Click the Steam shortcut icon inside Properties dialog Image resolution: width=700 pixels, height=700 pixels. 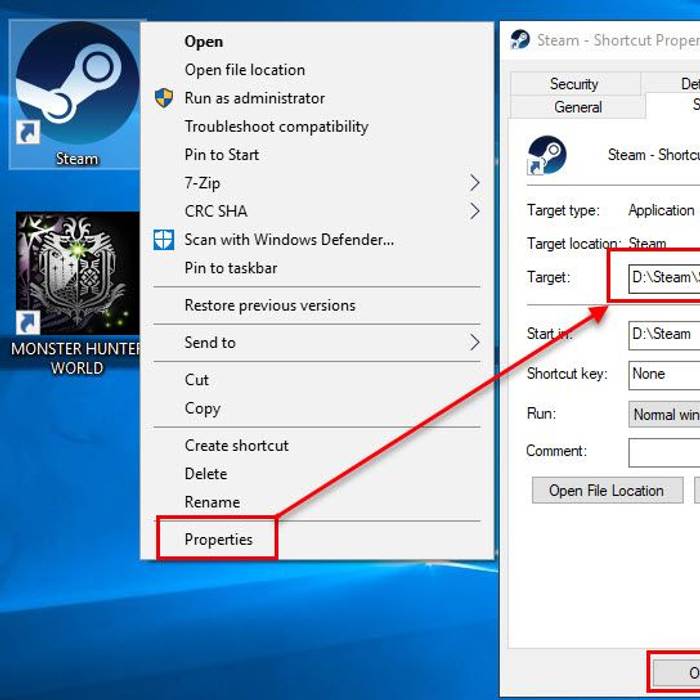click(x=546, y=155)
